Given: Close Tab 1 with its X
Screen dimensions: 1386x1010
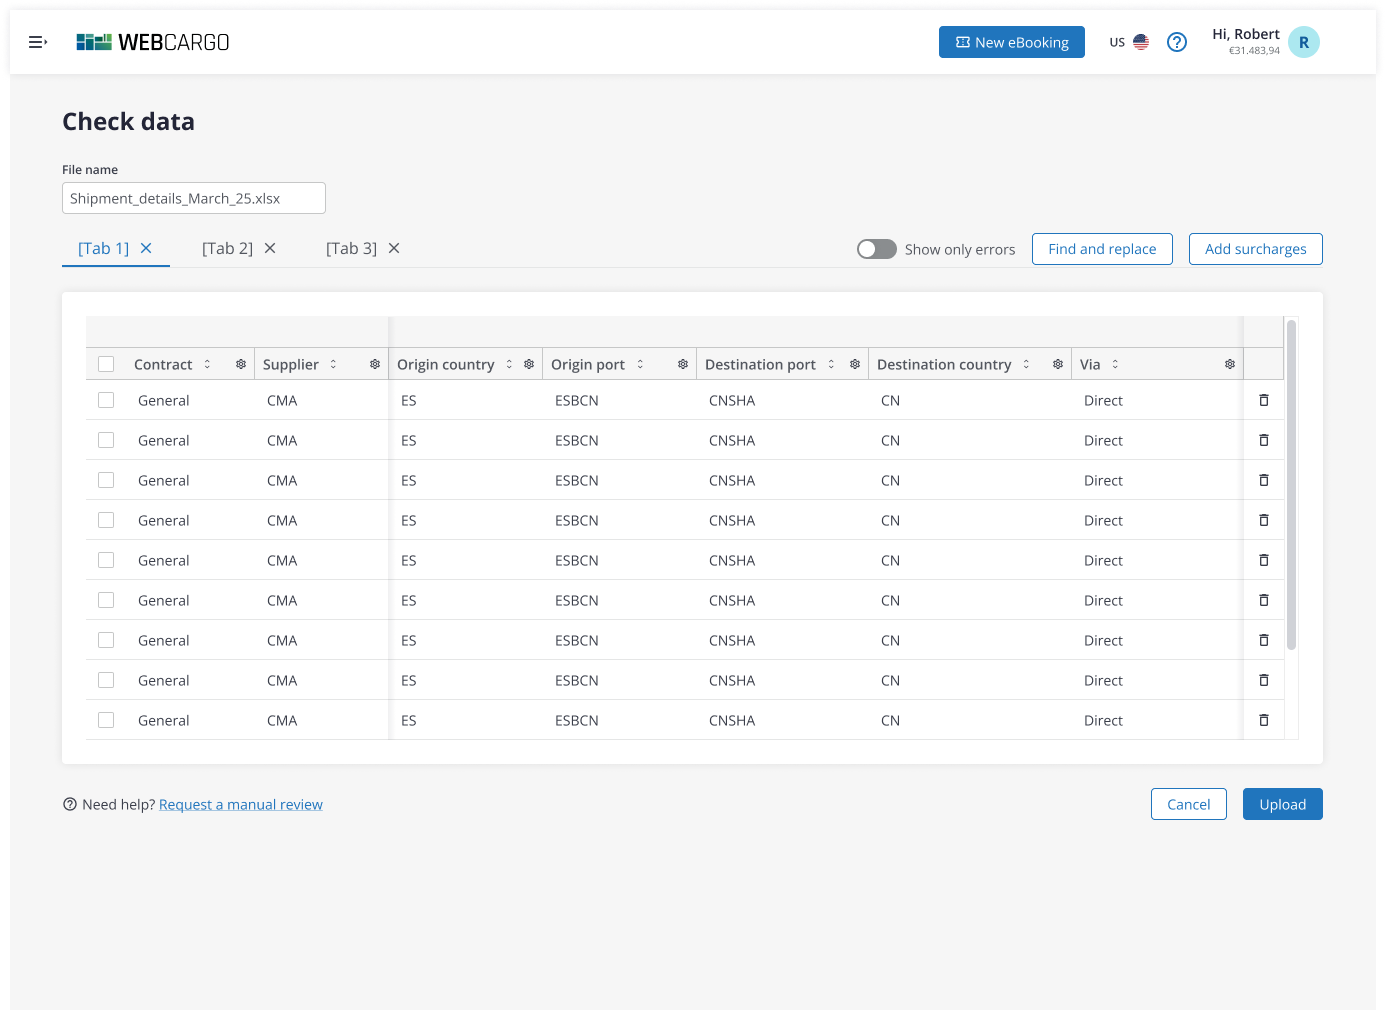Looking at the screenshot, I should tap(146, 248).
